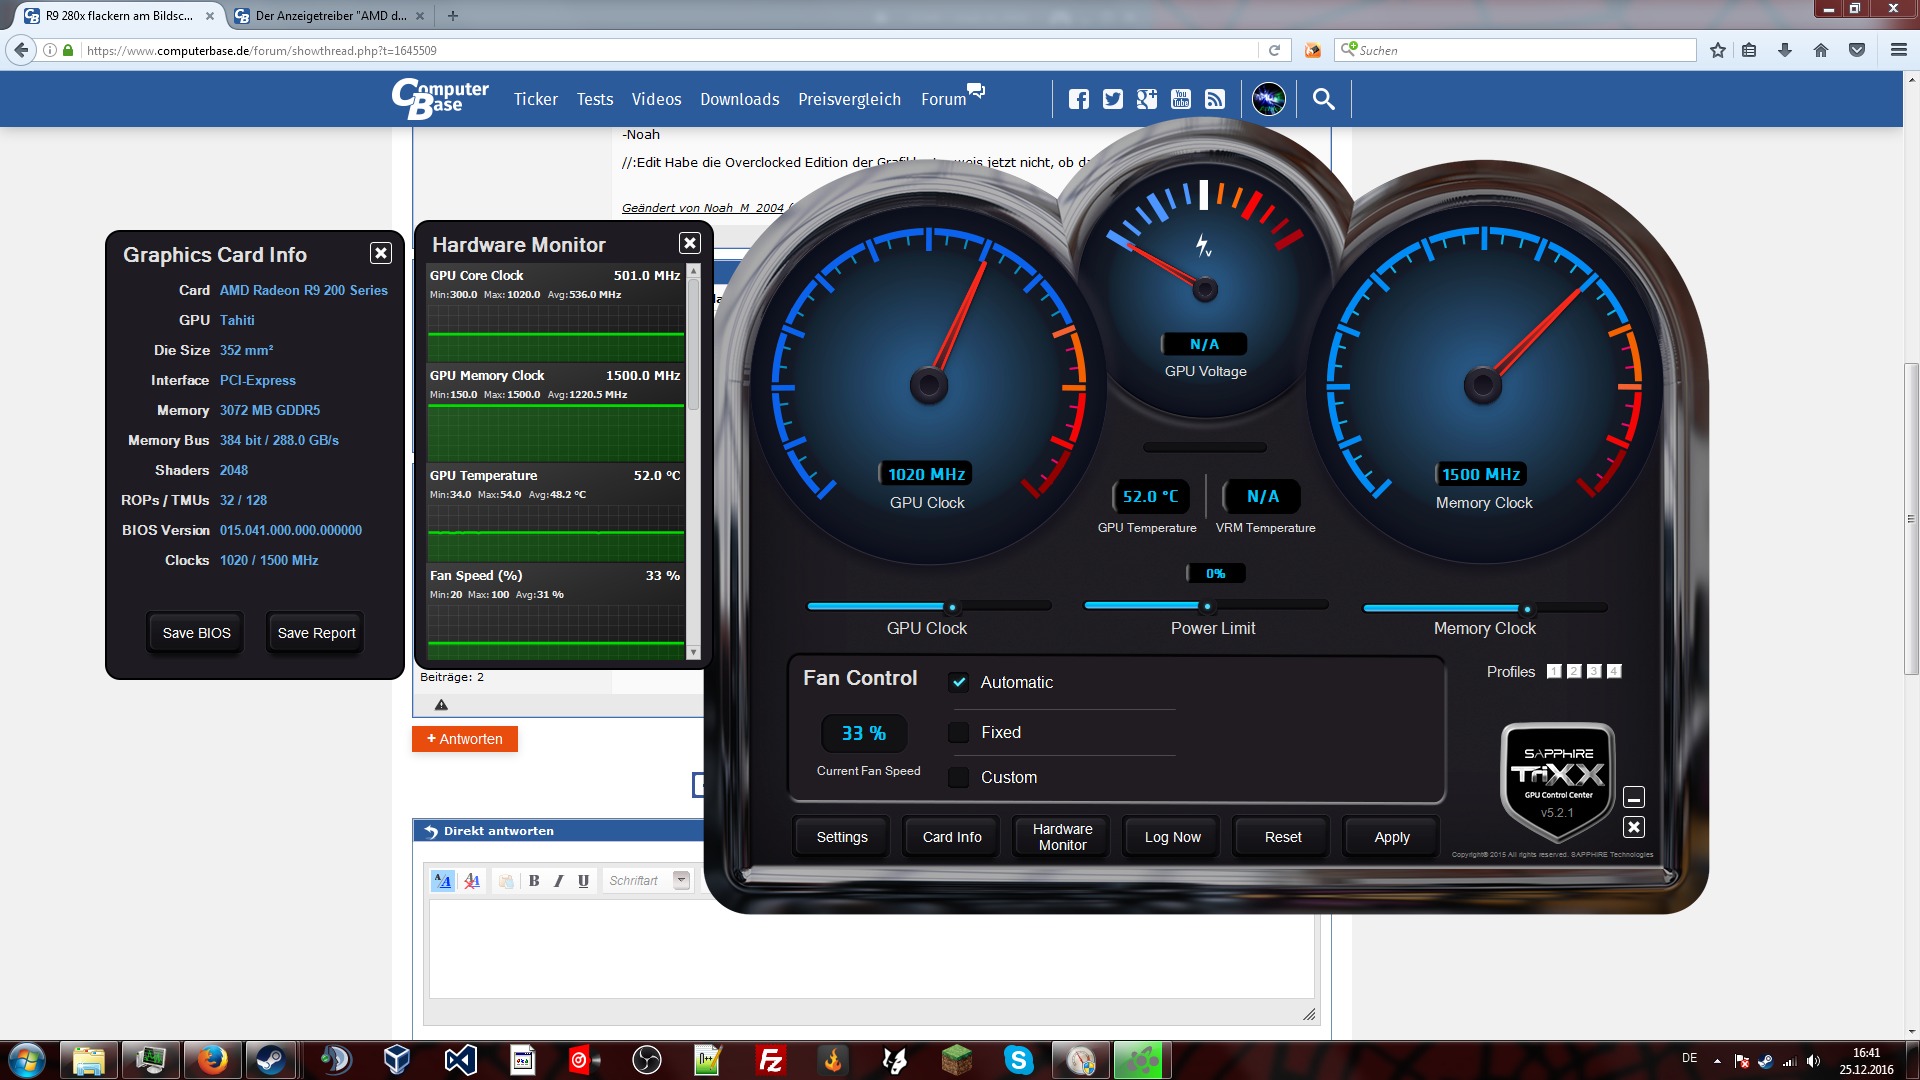Click the bold formatting icon
The width and height of the screenshot is (1920, 1080).
534,881
